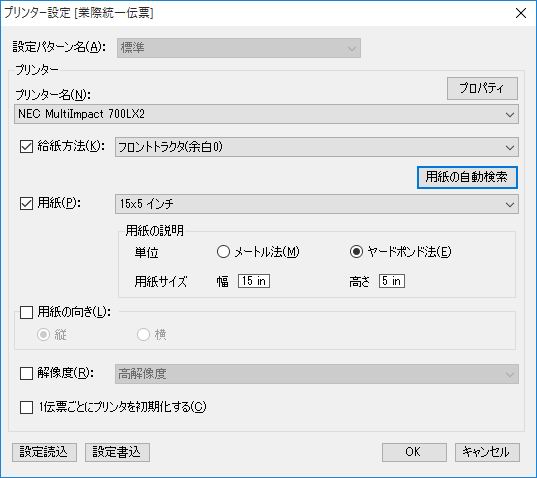The width and height of the screenshot is (537, 478).
Task: Click the キャンセル button
Action: click(x=487, y=452)
